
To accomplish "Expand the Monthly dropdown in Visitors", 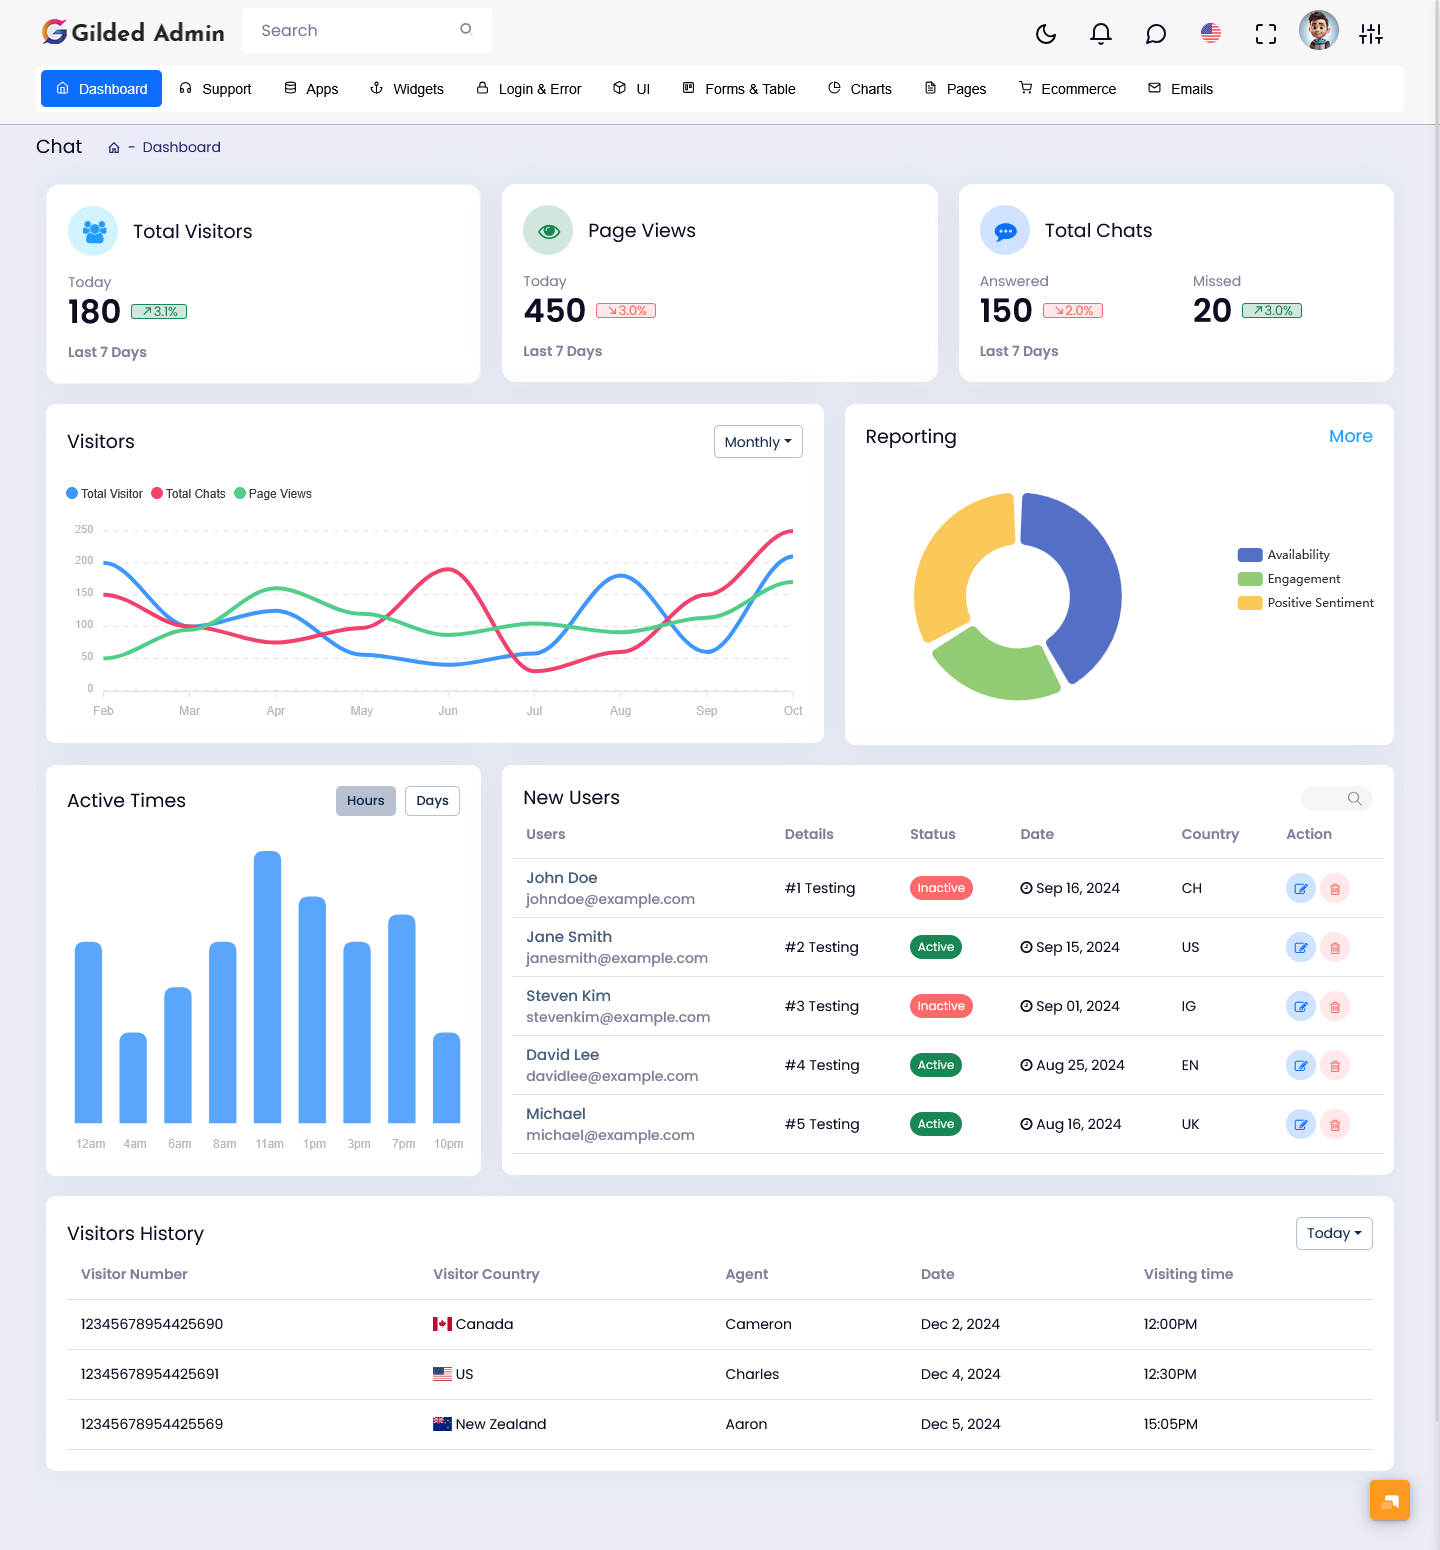I will 758,442.
